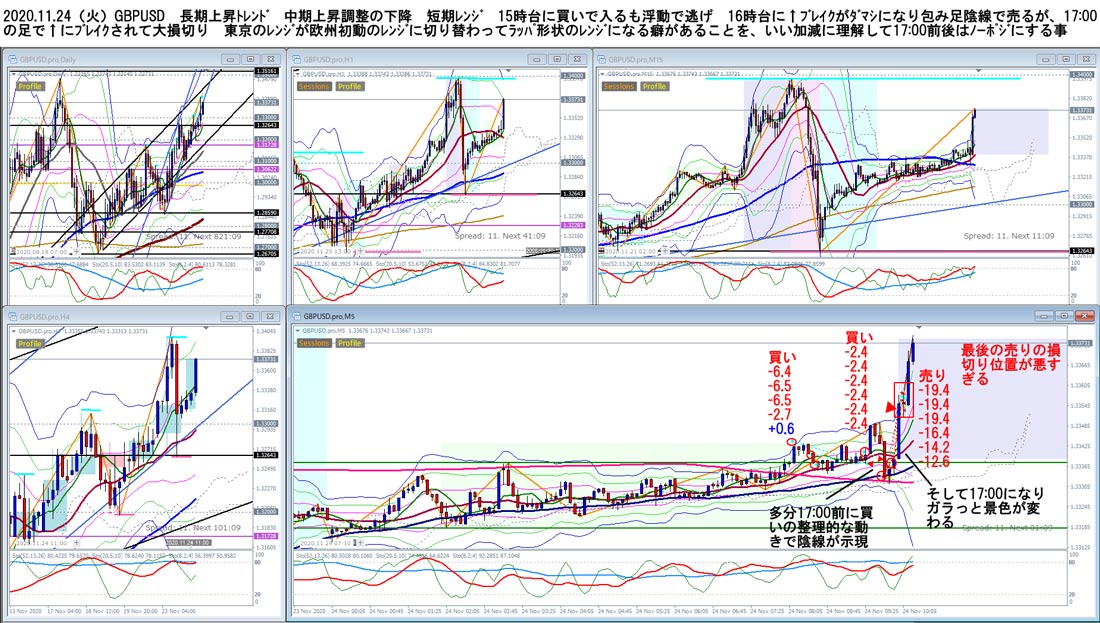Viewport: 1100px width, 623px height.
Task: Click the GBPUSD.pro,M15 chart window icon
Action: pos(601,60)
